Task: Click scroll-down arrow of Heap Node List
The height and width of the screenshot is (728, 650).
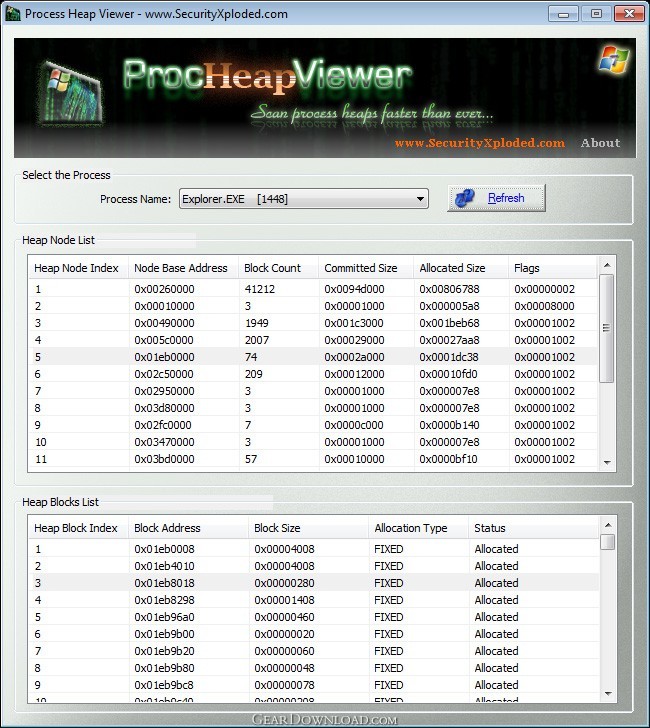Action: [607, 462]
